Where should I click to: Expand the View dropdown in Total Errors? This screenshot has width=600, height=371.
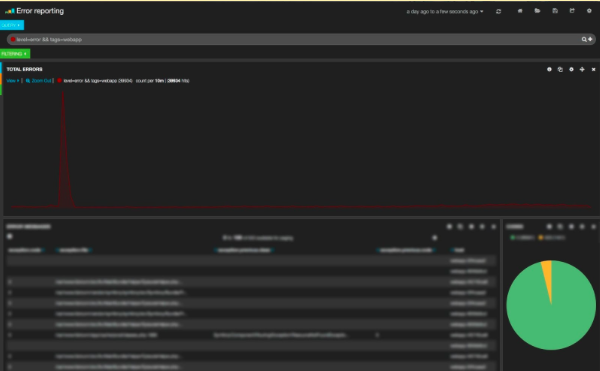click(x=13, y=81)
